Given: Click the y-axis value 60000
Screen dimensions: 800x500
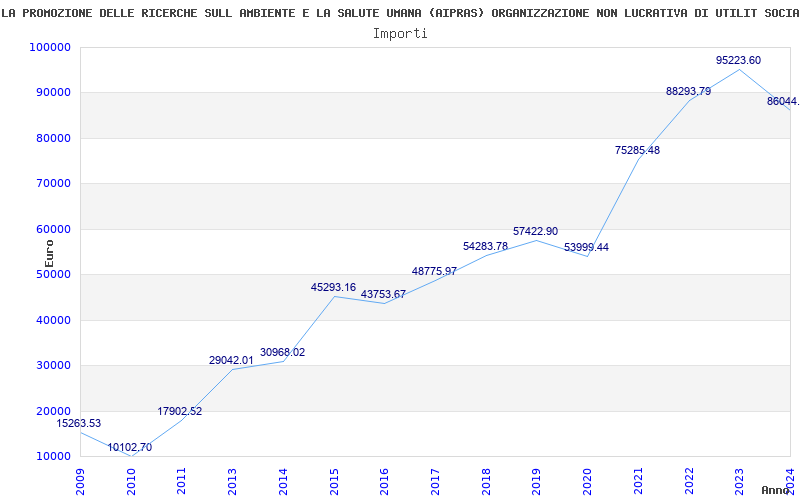Looking at the screenshot, I should (x=53, y=229).
